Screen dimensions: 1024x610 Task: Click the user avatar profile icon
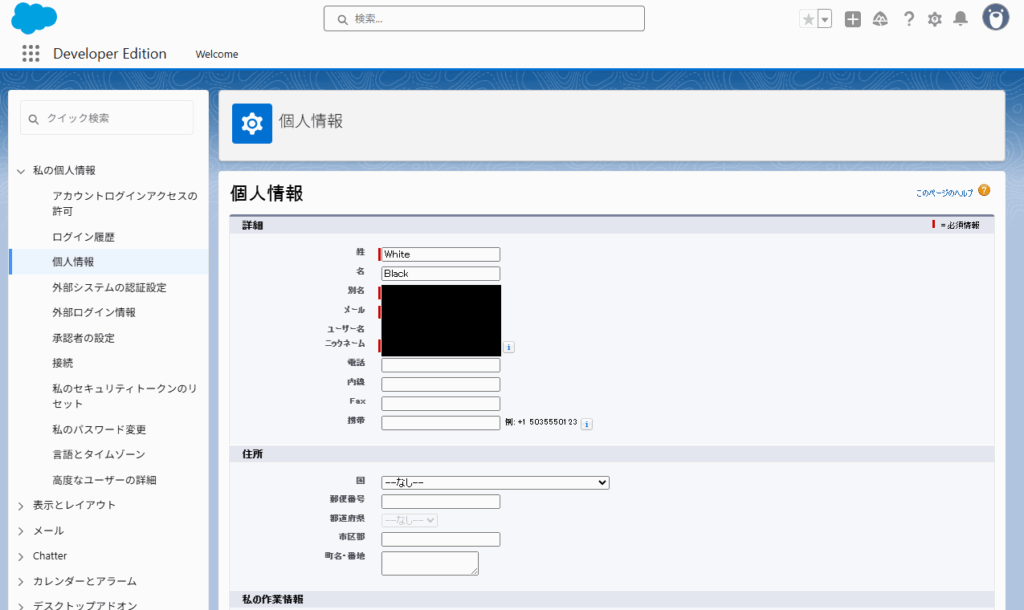(995, 18)
